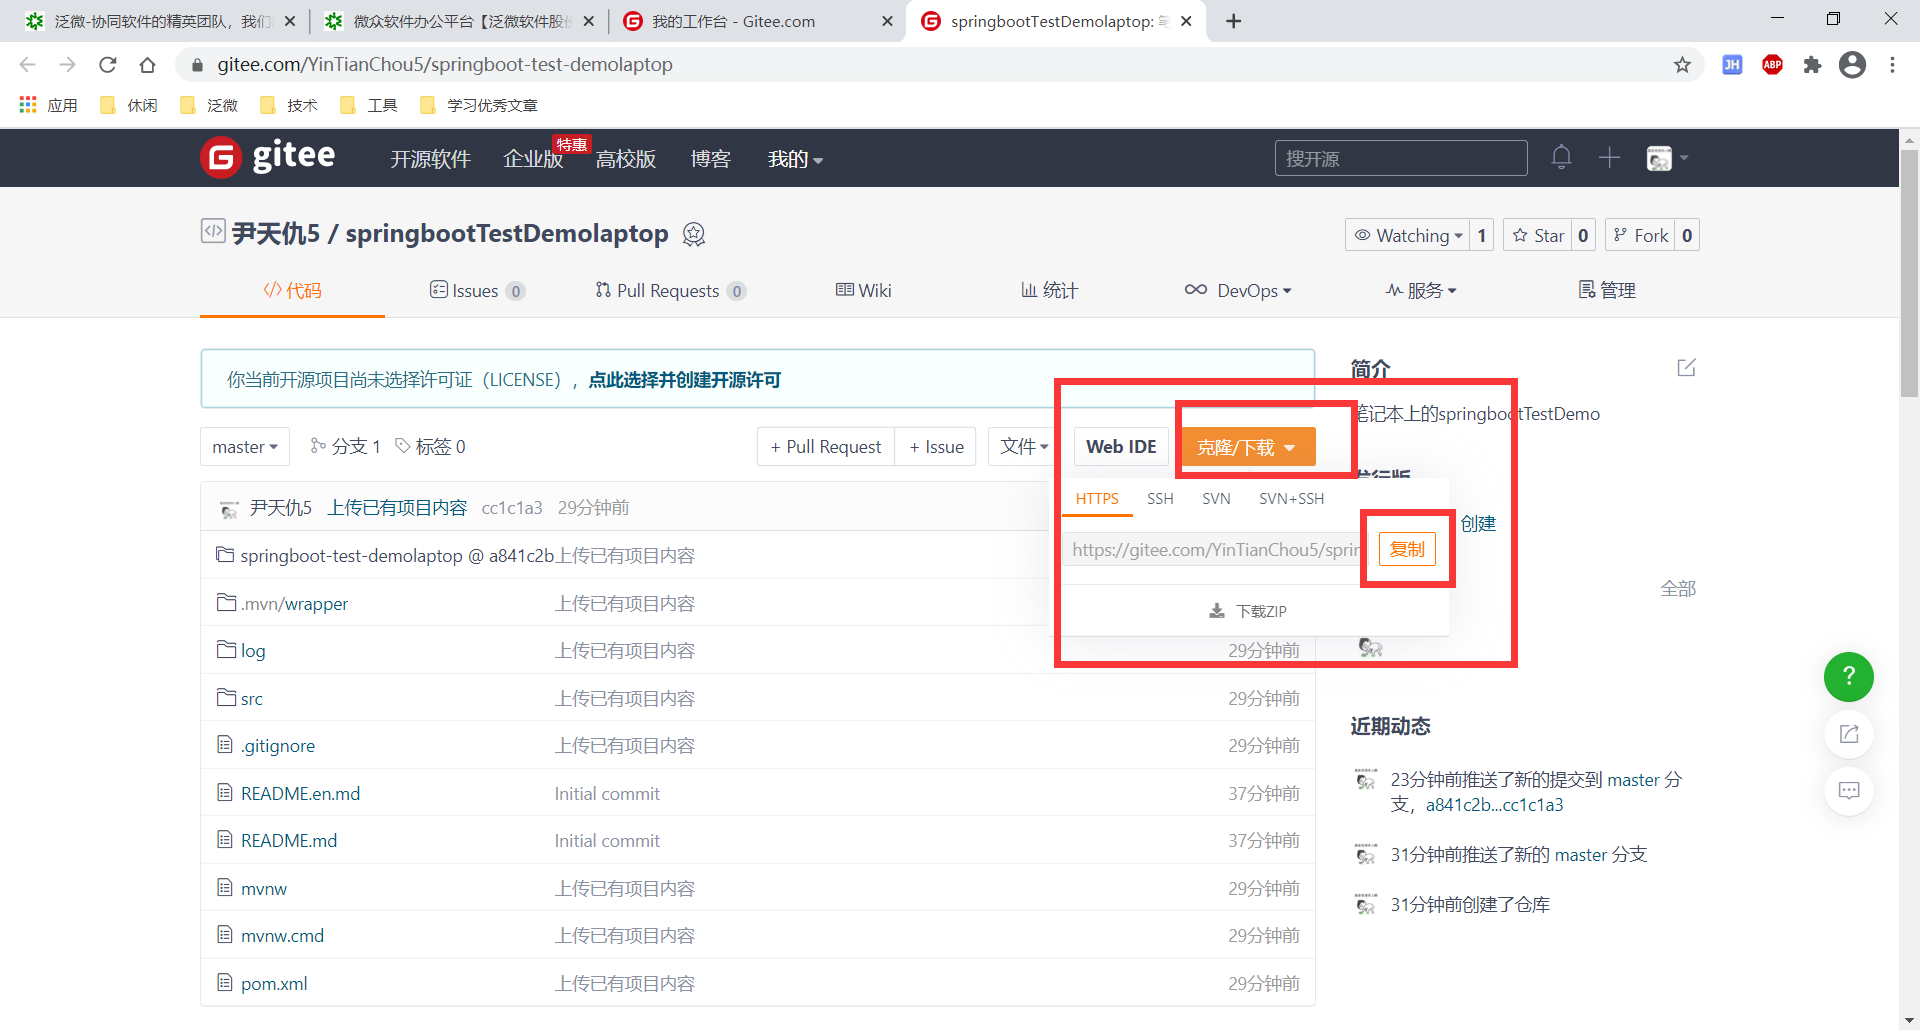Open the notification bell
The height and width of the screenshot is (1030, 1920).
point(1561,157)
